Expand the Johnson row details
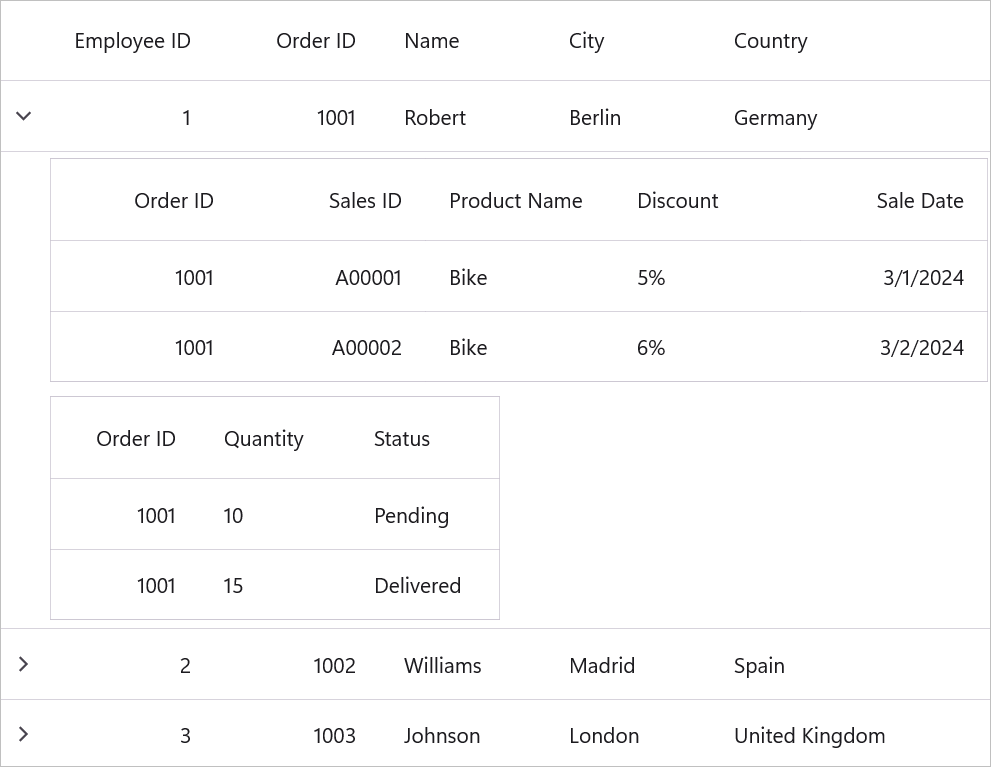Screen dimensions: 991x767 24,734
